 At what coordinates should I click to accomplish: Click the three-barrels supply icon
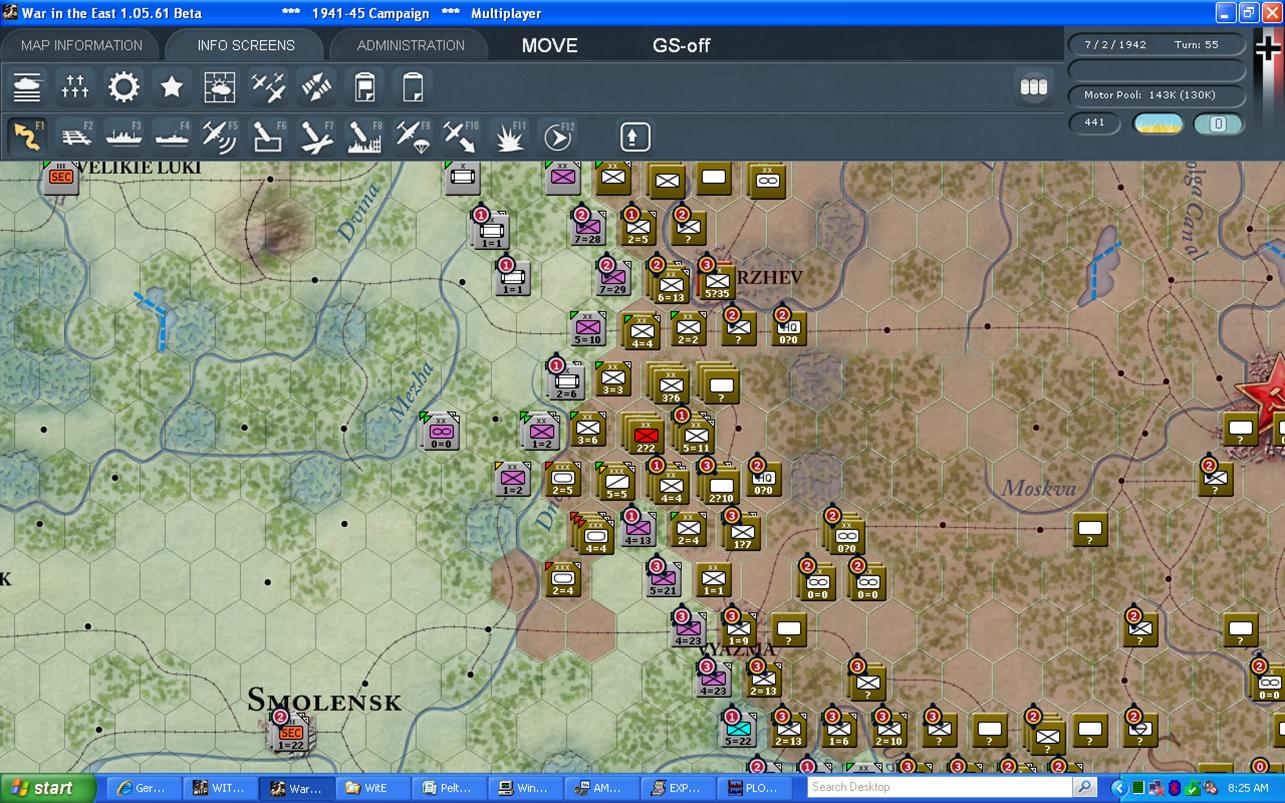(1033, 87)
